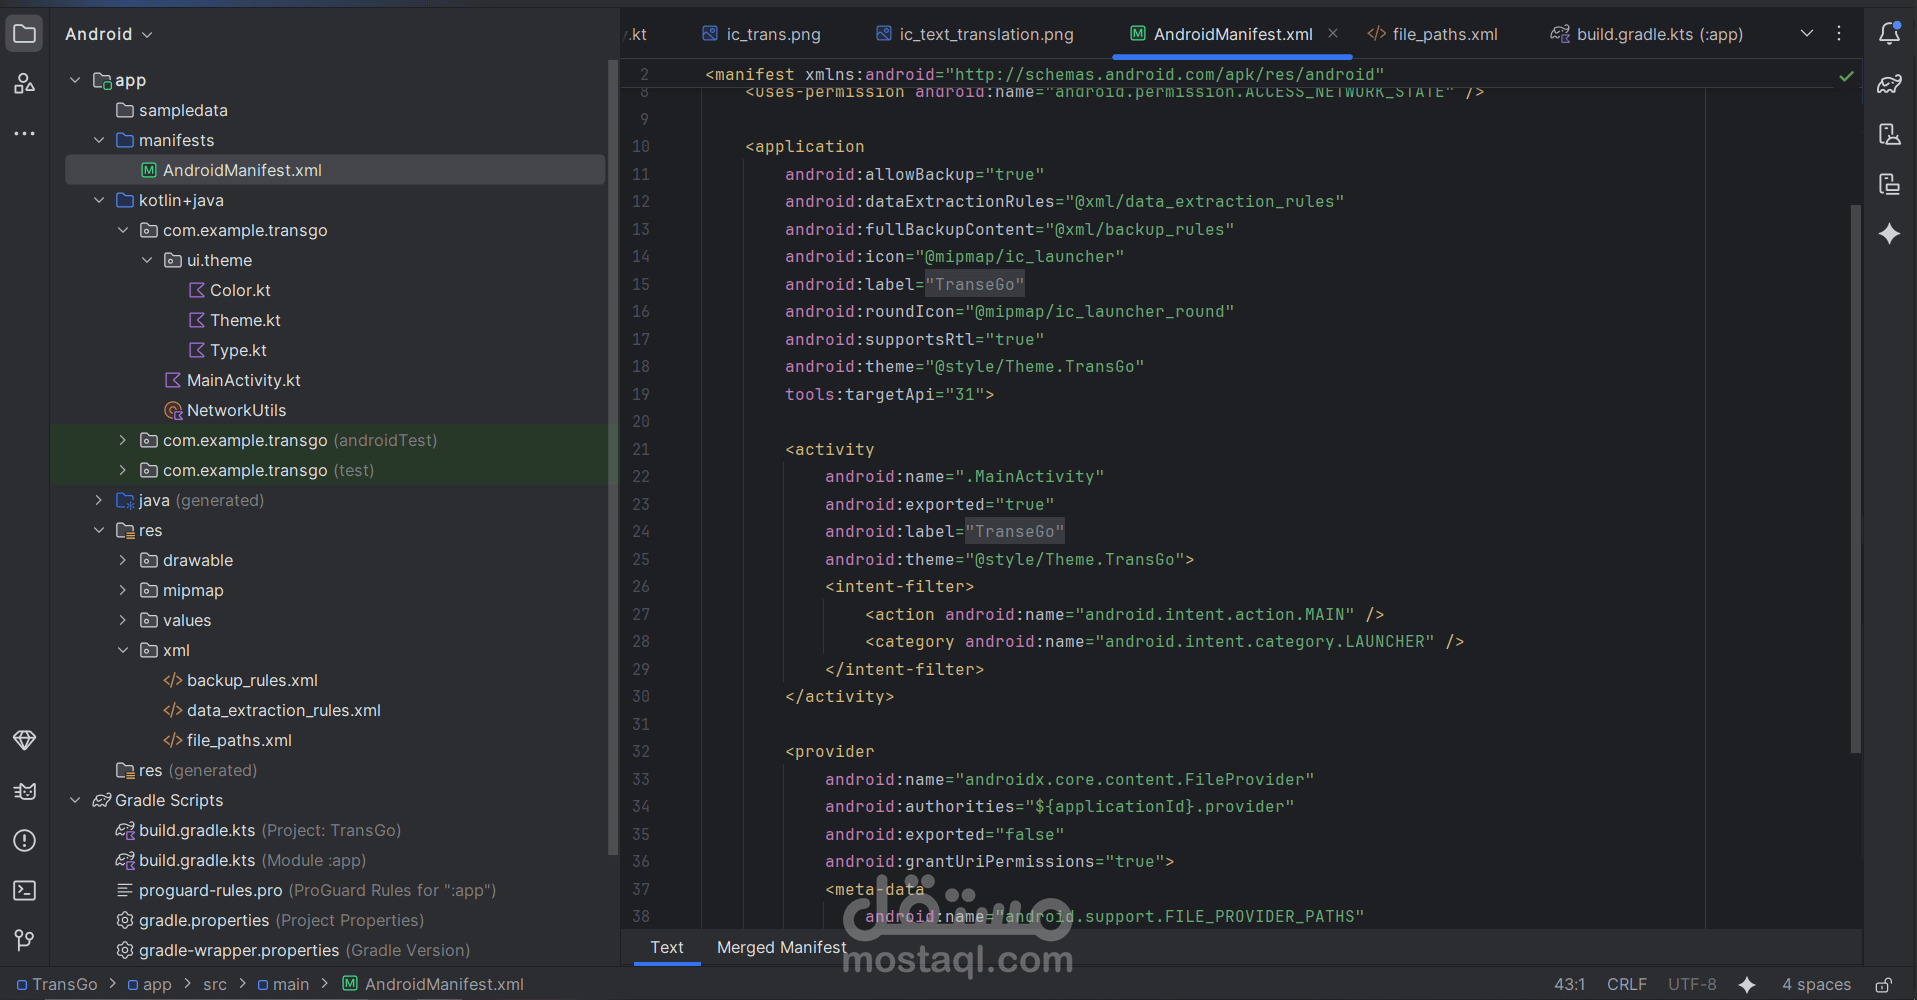The height and width of the screenshot is (1000, 1917).
Task: Select the Text manifest view tab
Action: [667, 948]
